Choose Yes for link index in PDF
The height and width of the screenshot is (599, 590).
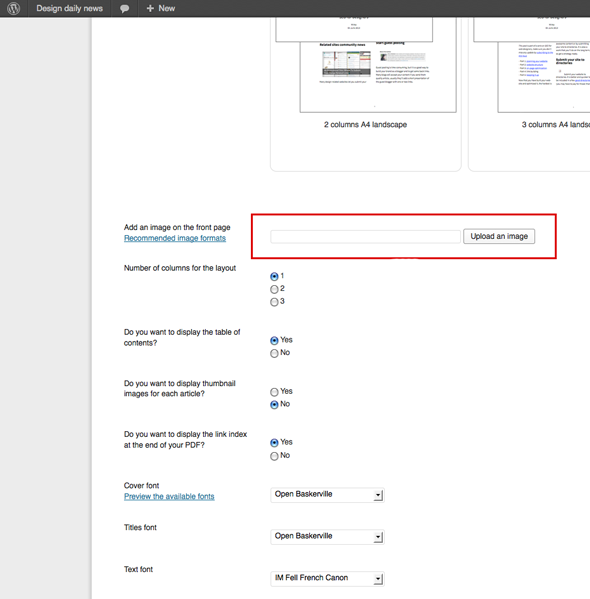(x=274, y=443)
